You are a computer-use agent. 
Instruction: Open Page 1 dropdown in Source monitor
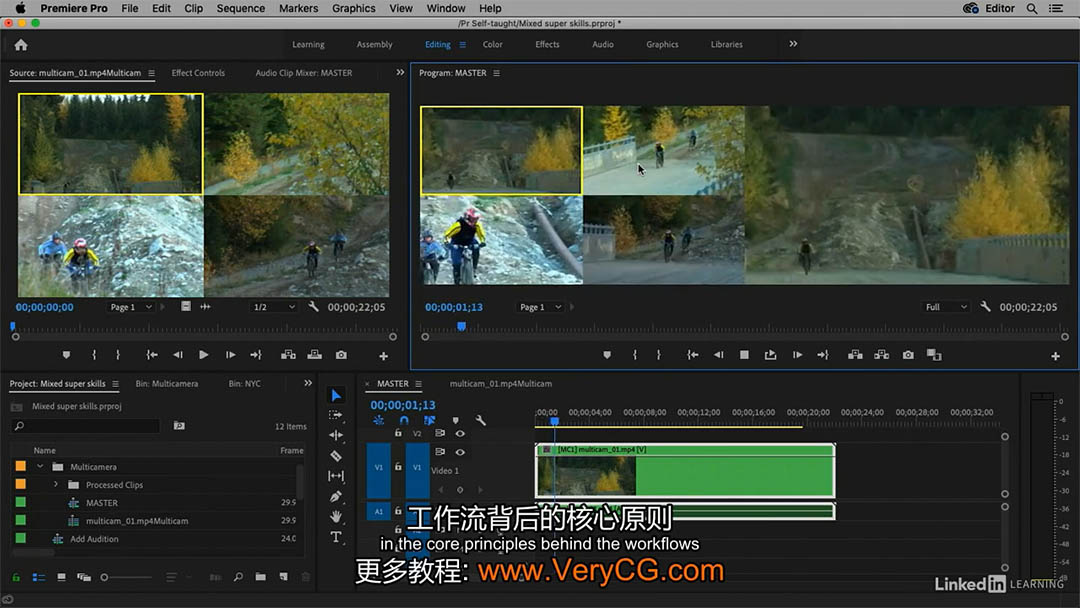[131, 307]
